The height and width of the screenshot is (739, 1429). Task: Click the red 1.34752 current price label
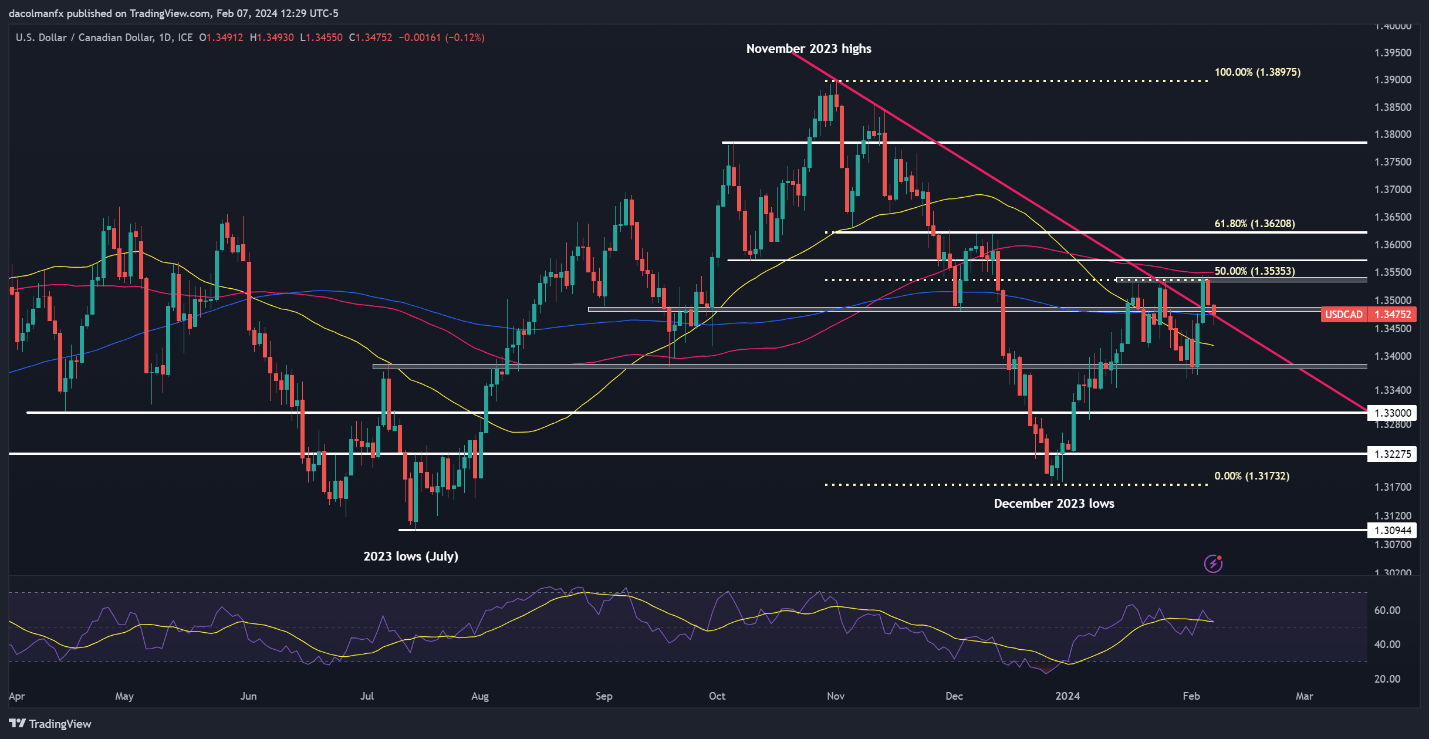point(1393,314)
